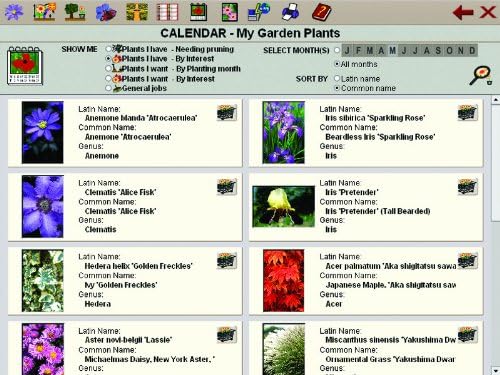Open the garden path design icon
Screen dimensions: 500x375
click(x=137, y=12)
